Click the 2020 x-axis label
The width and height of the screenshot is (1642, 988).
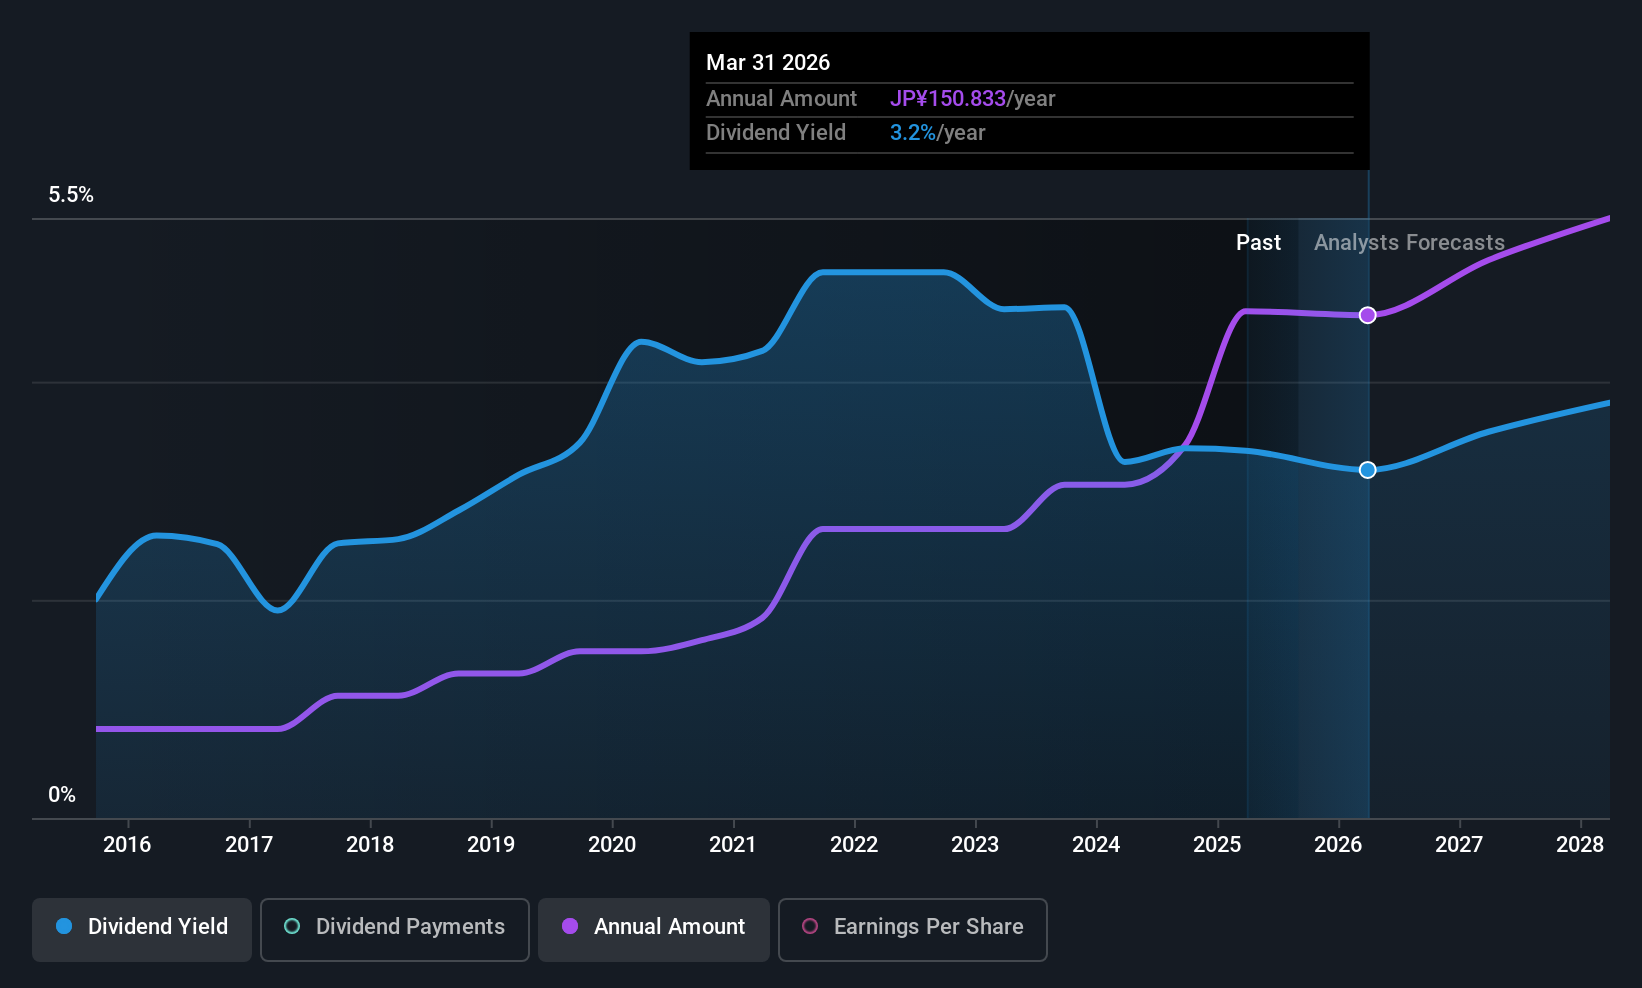612,845
